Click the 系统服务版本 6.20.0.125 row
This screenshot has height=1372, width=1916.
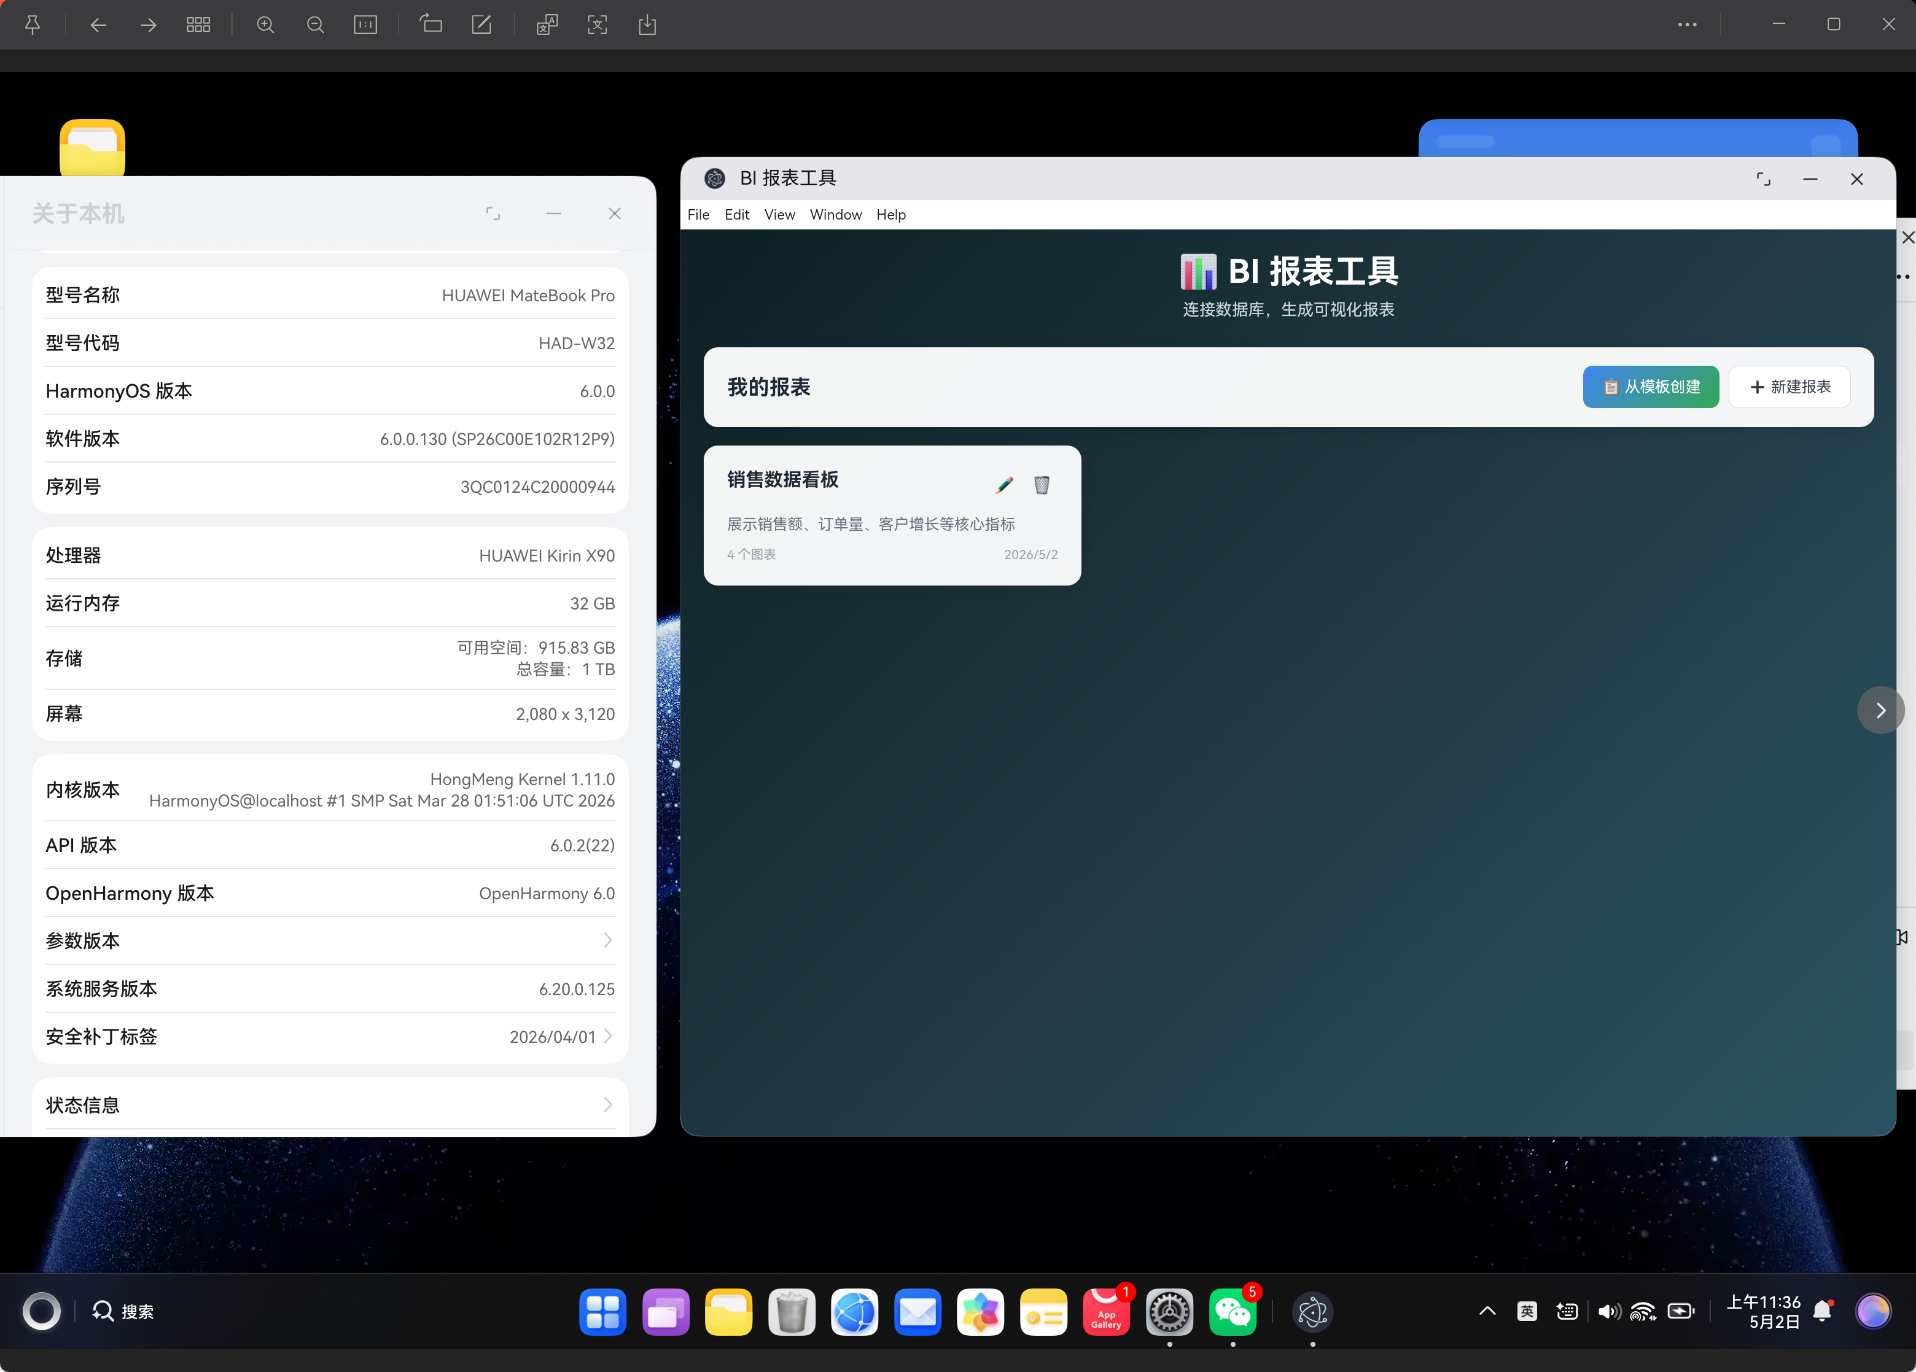(x=330, y=989)
